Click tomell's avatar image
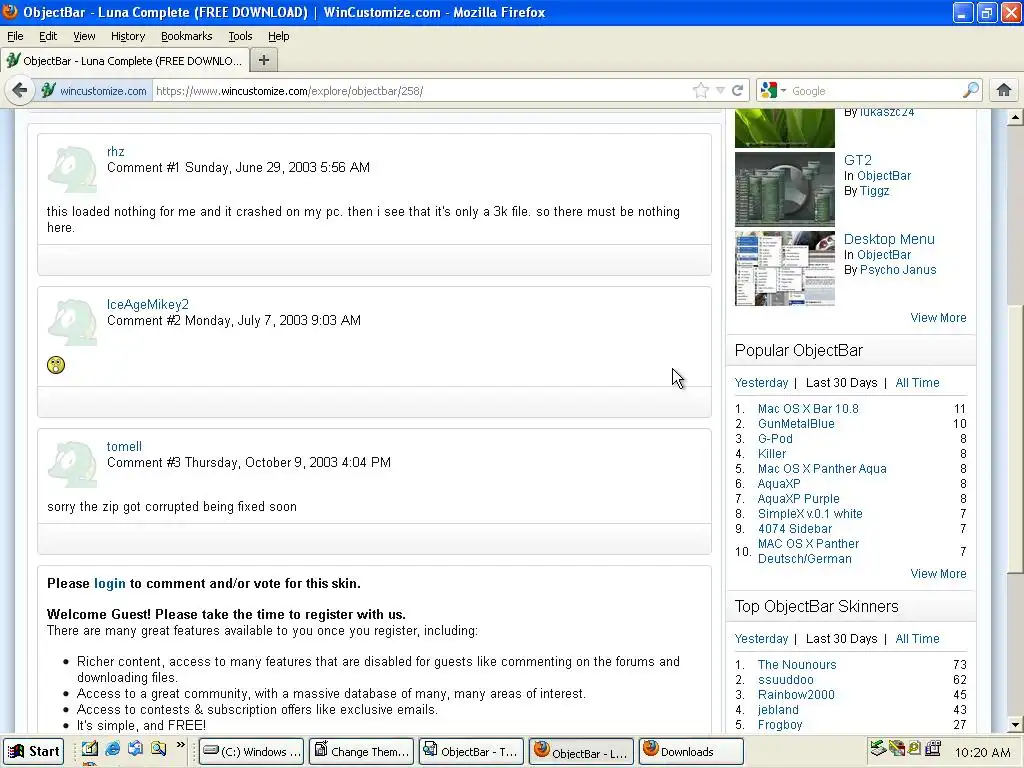The image size is (1024, 768). click(x=72, y=464)
